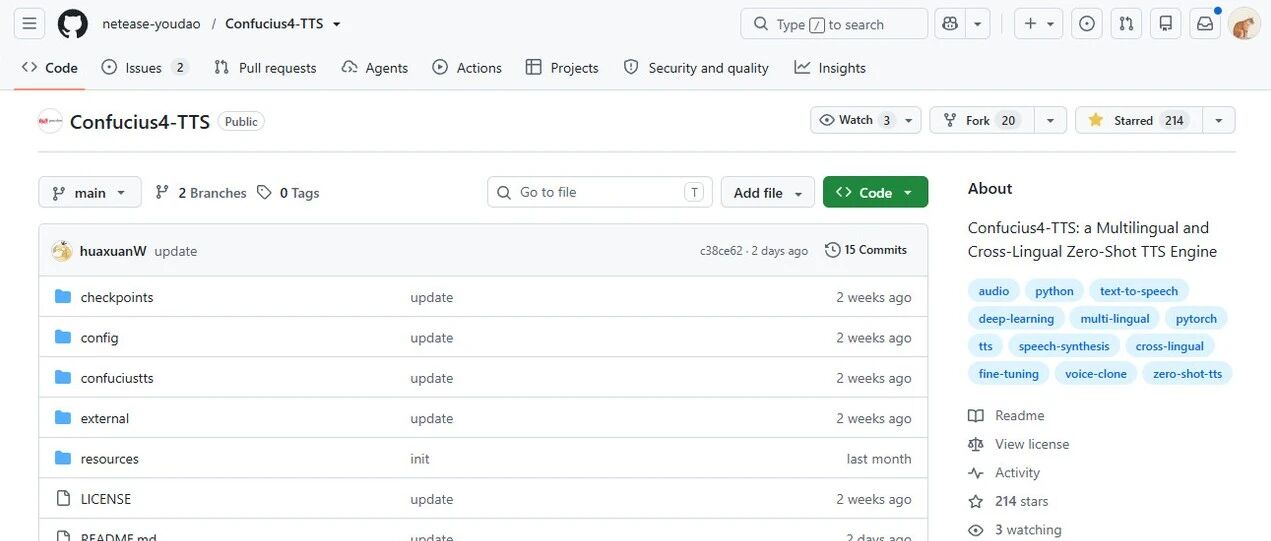Image resolution: width=1271 pixels, height=541 pixels.
Task: Click the book icon beside Readme
Action: click(976, 416)
